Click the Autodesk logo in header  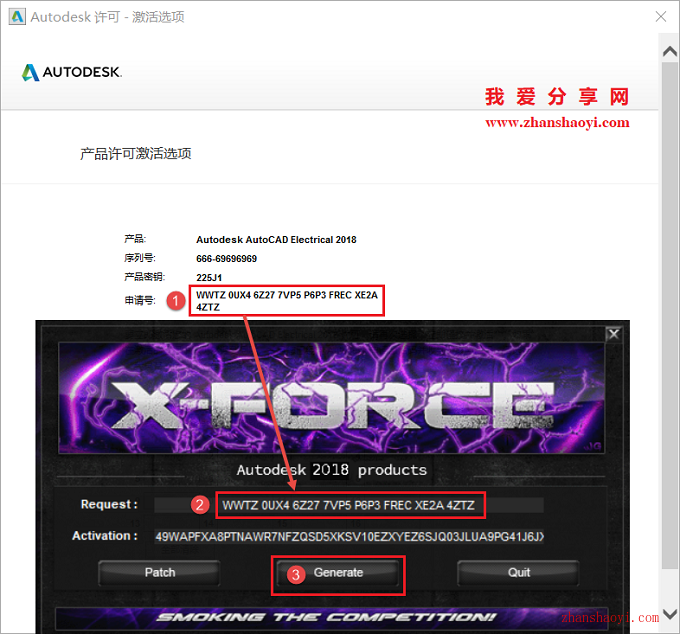pos(72,72)
